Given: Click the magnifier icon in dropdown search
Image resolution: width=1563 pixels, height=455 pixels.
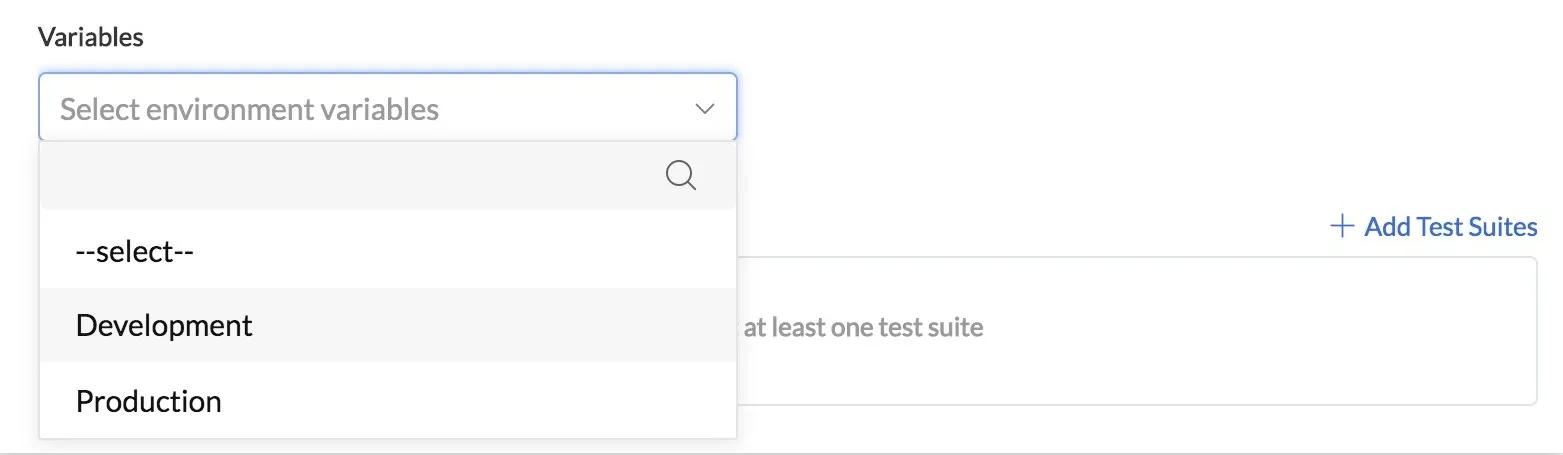Looking at the screenshot, I should coord(681,176).
